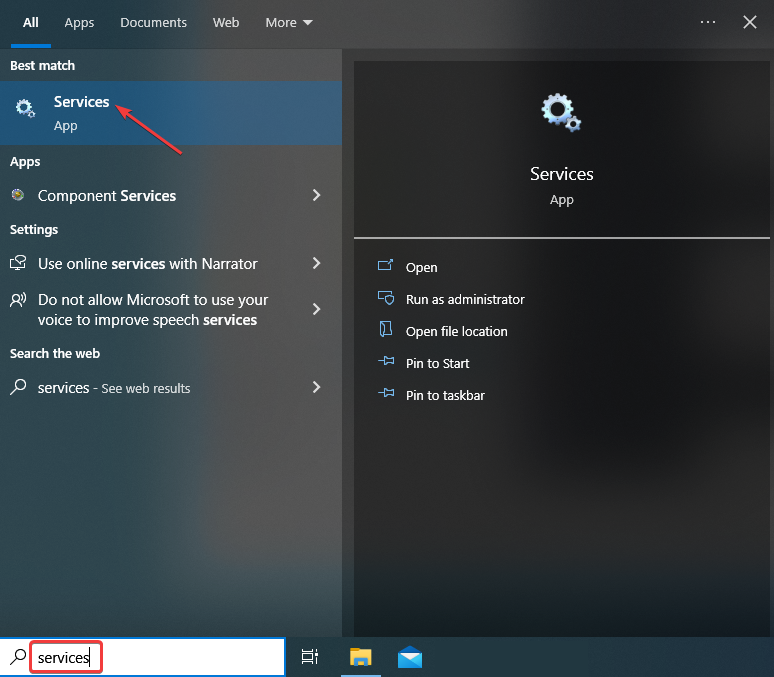Choose Open file location
Image resolution: width=774 pixels, height=677 pixels.
pyautogui.click(x=457, y=331)
